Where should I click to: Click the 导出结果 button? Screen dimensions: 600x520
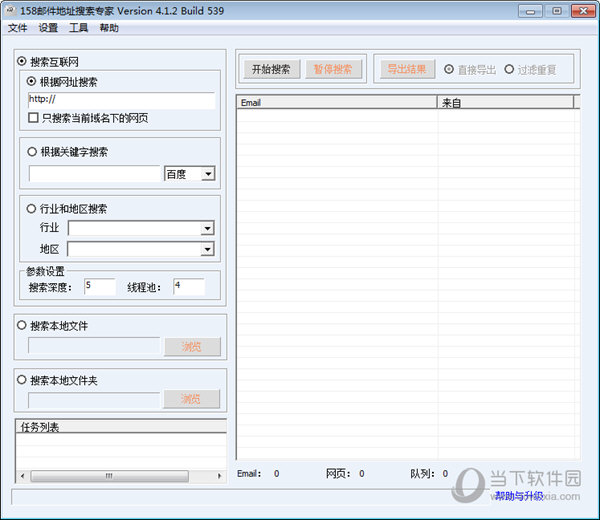[408, 69]
